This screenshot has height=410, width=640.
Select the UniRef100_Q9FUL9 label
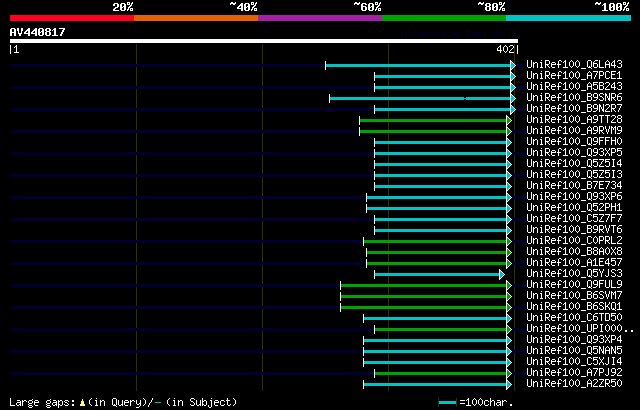(x=574, y=285)
